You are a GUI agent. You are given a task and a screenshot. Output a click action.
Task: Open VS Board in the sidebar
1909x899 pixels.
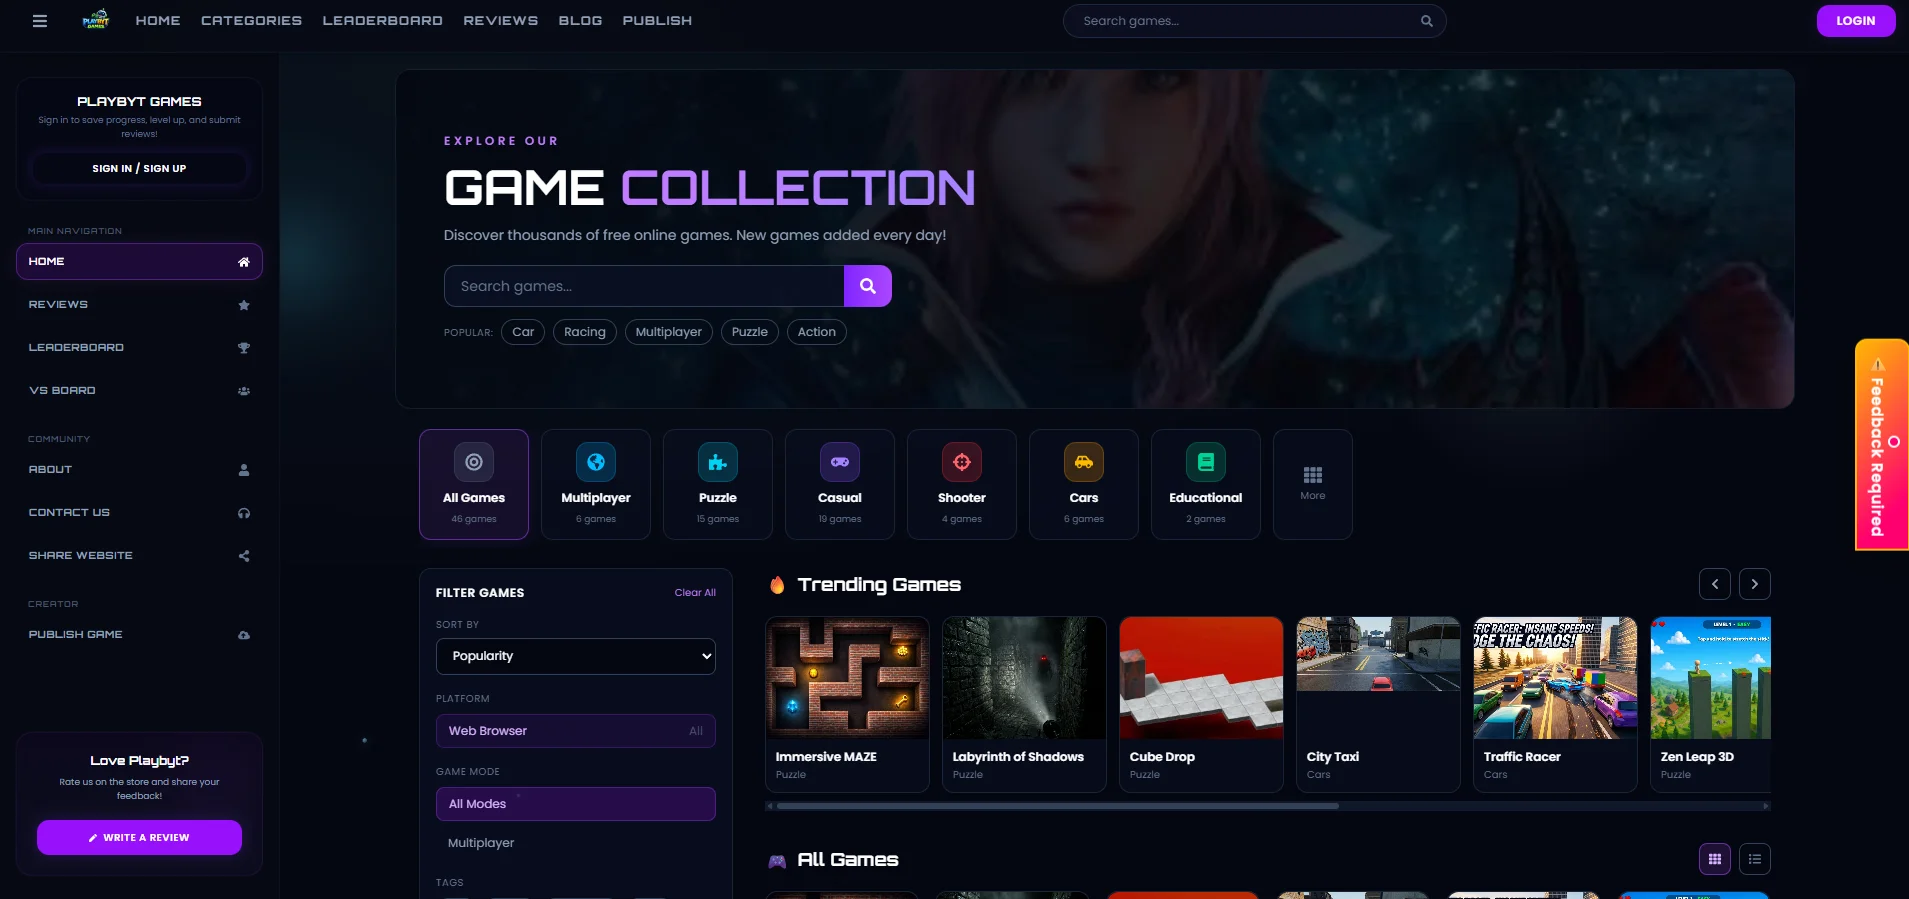click(x=139, y=391)
